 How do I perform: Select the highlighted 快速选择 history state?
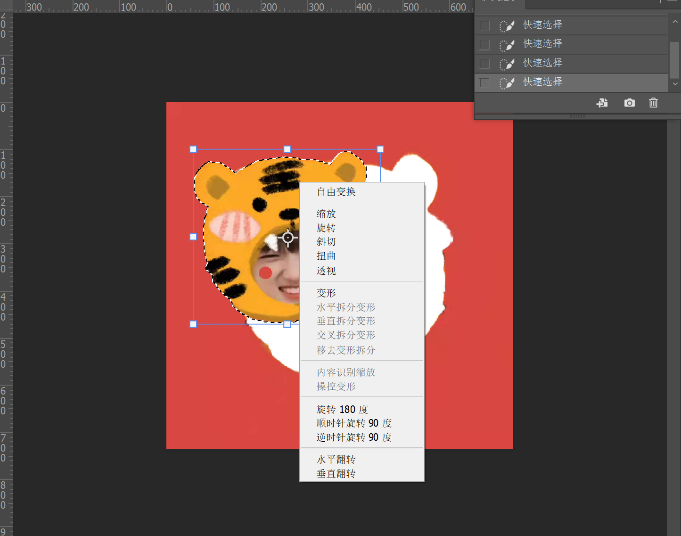[x=571, y=82]
